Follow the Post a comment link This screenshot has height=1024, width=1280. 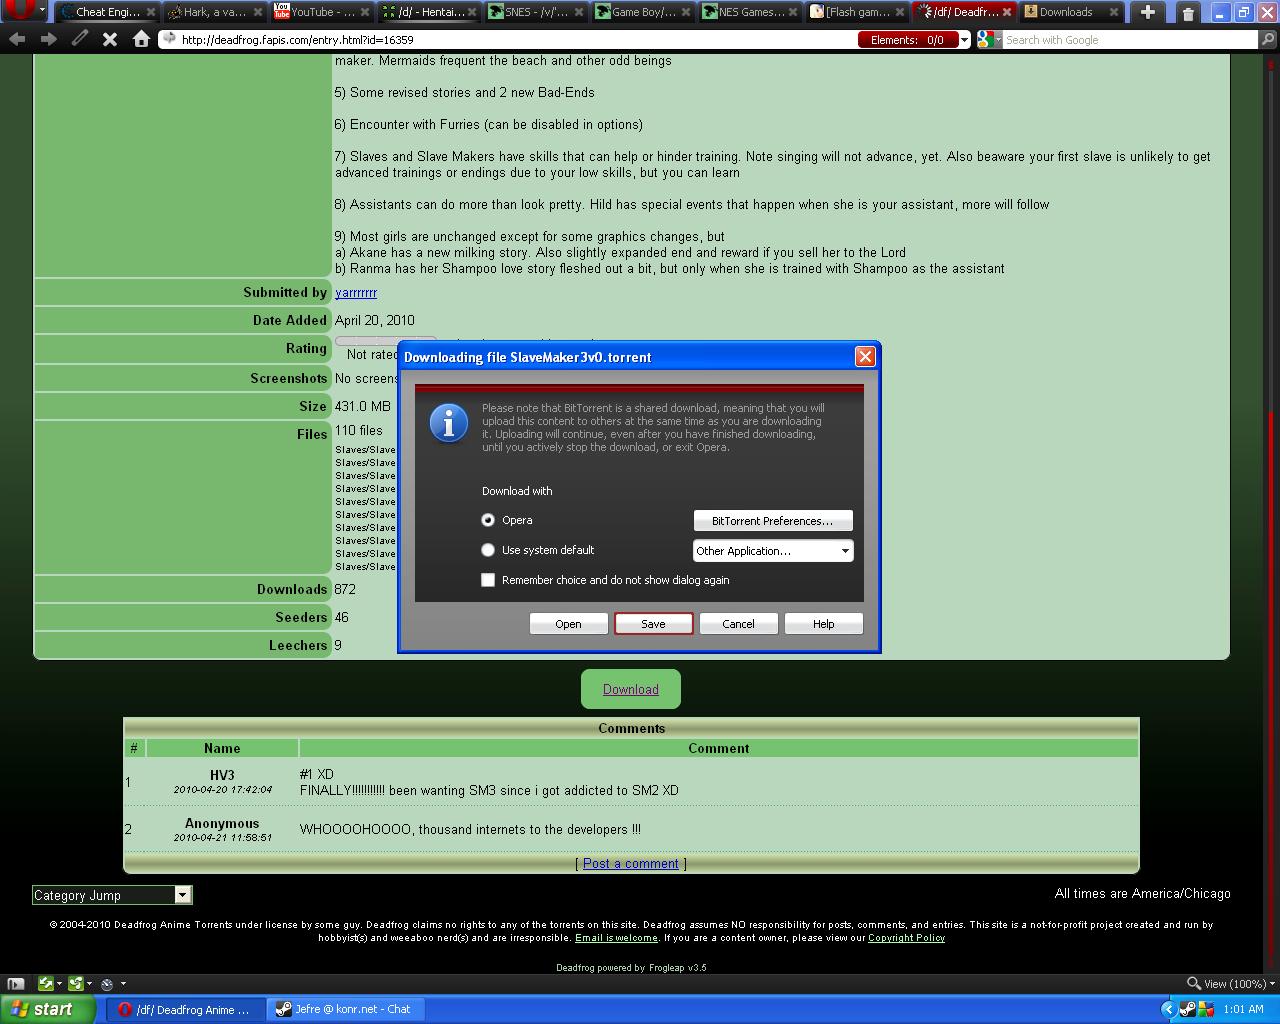(631, 864)
